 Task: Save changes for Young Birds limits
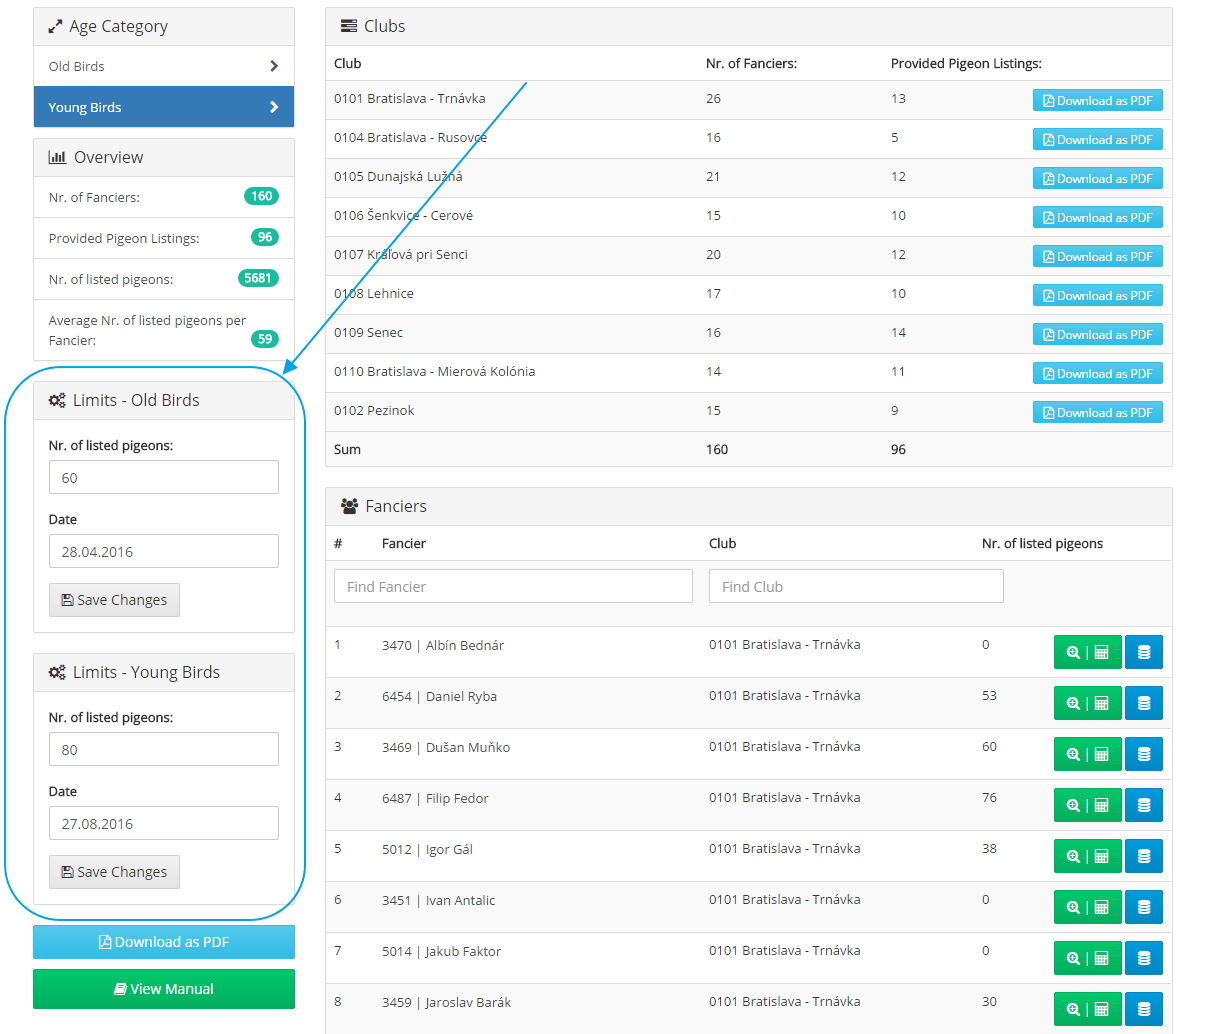[x=114, y=872]
